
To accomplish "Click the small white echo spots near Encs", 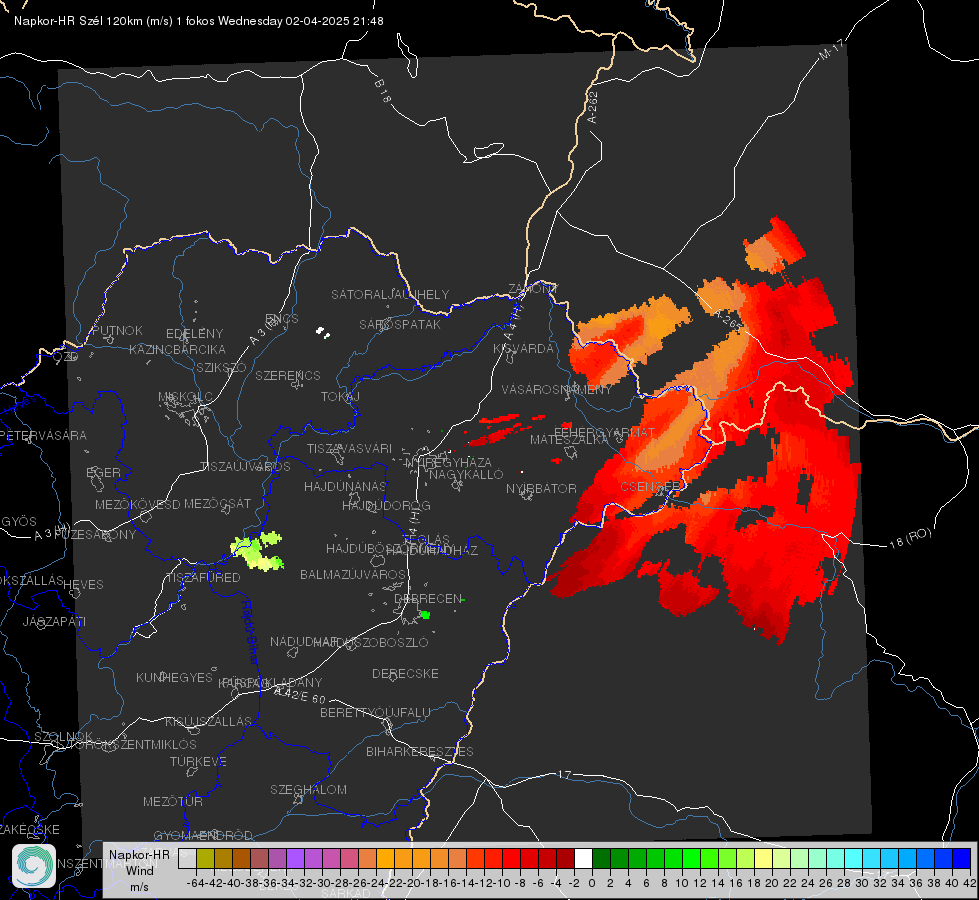I will pyautogui.click(x=323, y=332).
